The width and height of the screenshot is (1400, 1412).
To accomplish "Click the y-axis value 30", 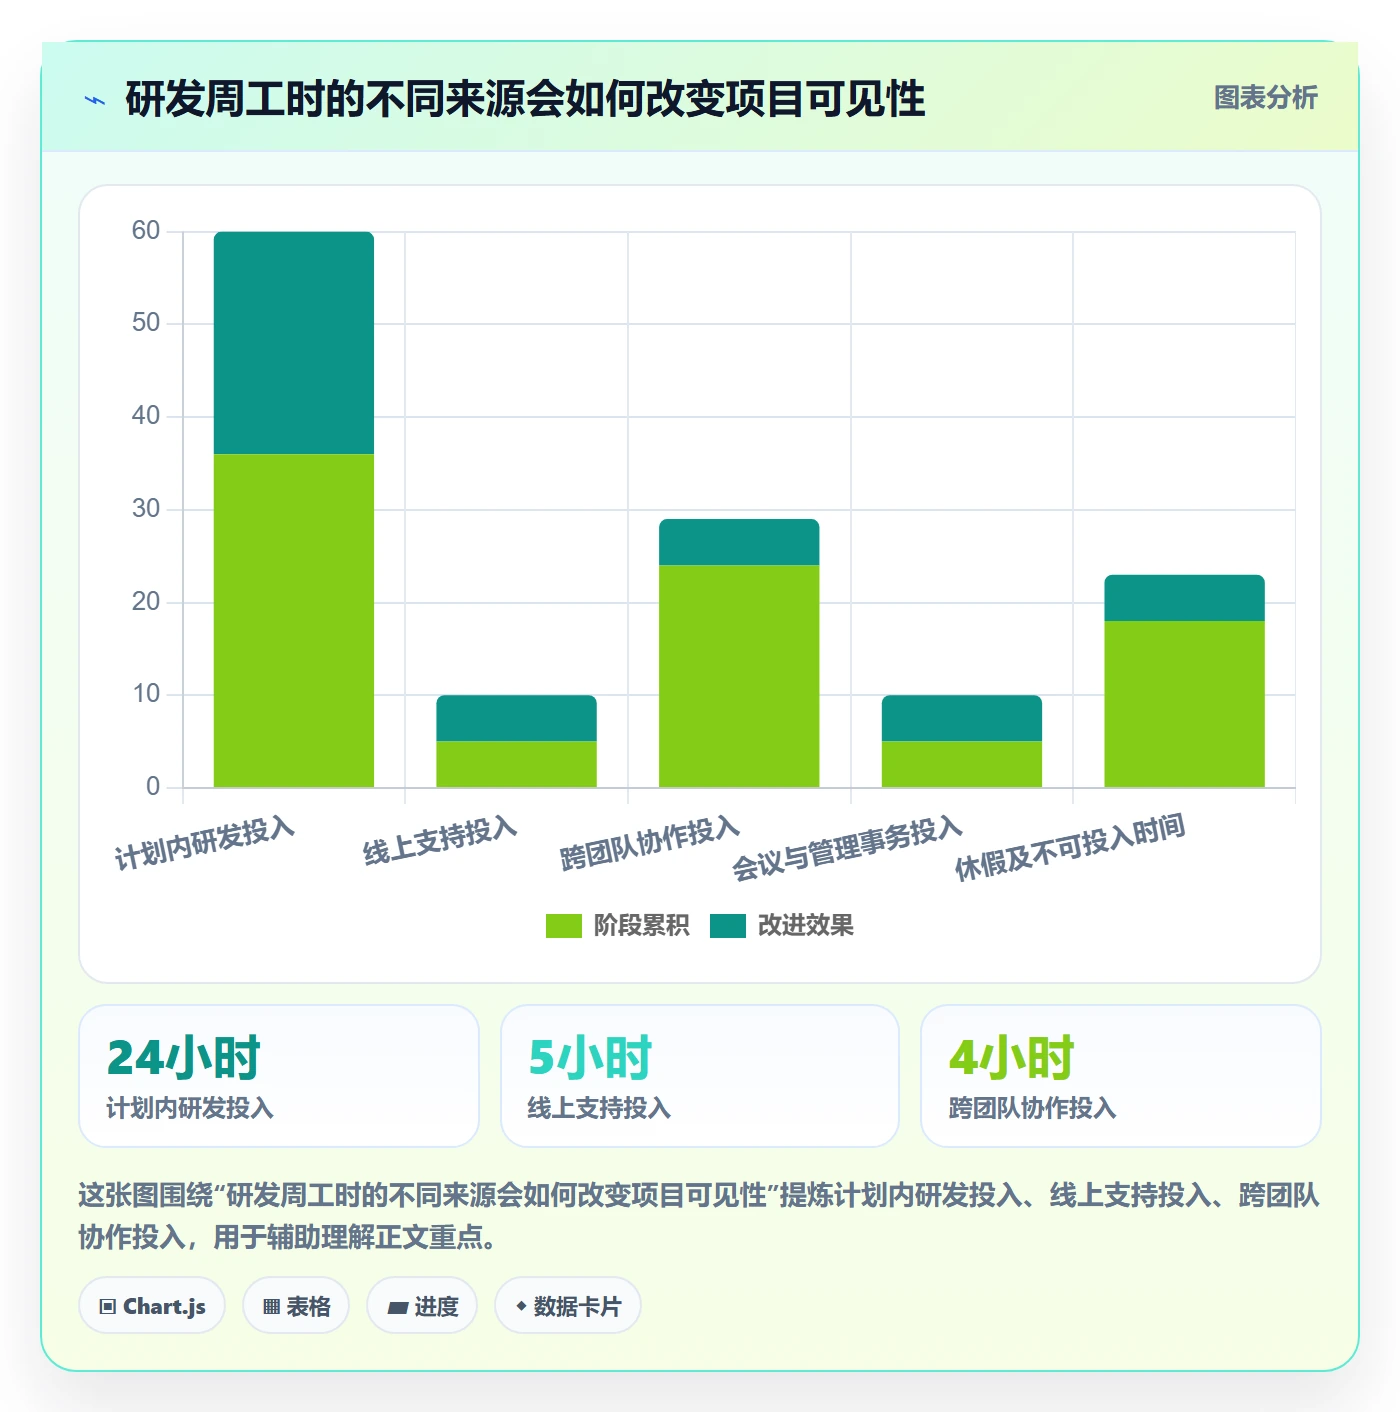I will [x=146, y=509].
